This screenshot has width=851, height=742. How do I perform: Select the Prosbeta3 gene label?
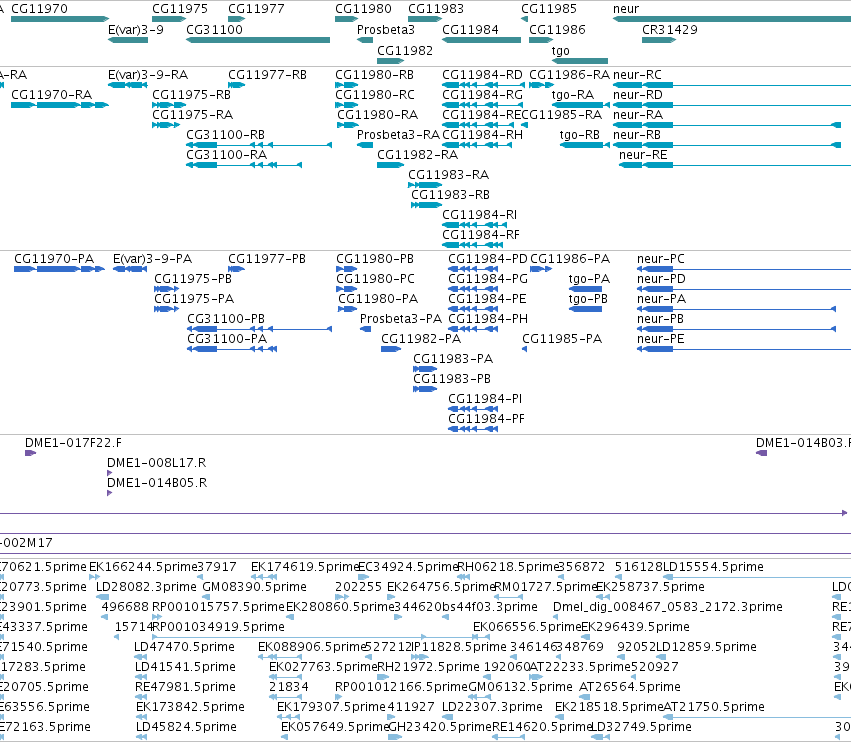pyautogui.click(x=385, y=29)
